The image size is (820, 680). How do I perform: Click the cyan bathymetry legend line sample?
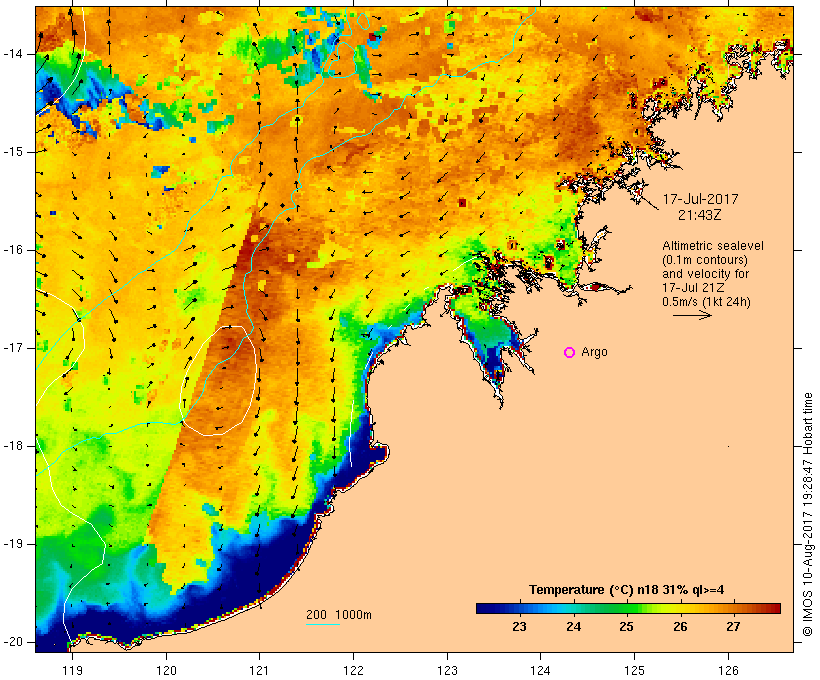323,624
